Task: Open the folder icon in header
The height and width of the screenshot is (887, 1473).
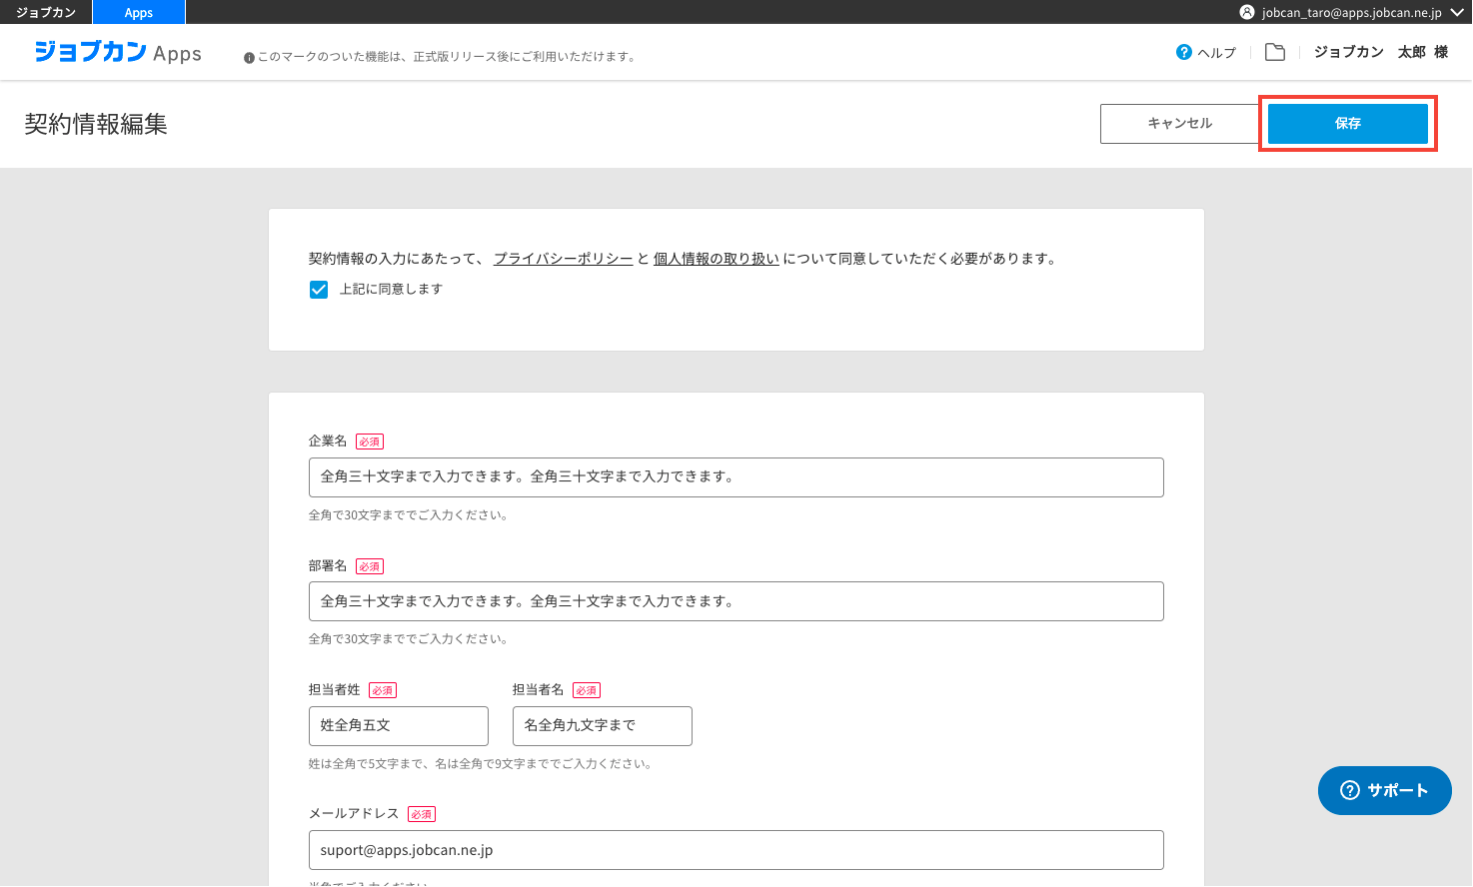Action: tap(1275, 52)
